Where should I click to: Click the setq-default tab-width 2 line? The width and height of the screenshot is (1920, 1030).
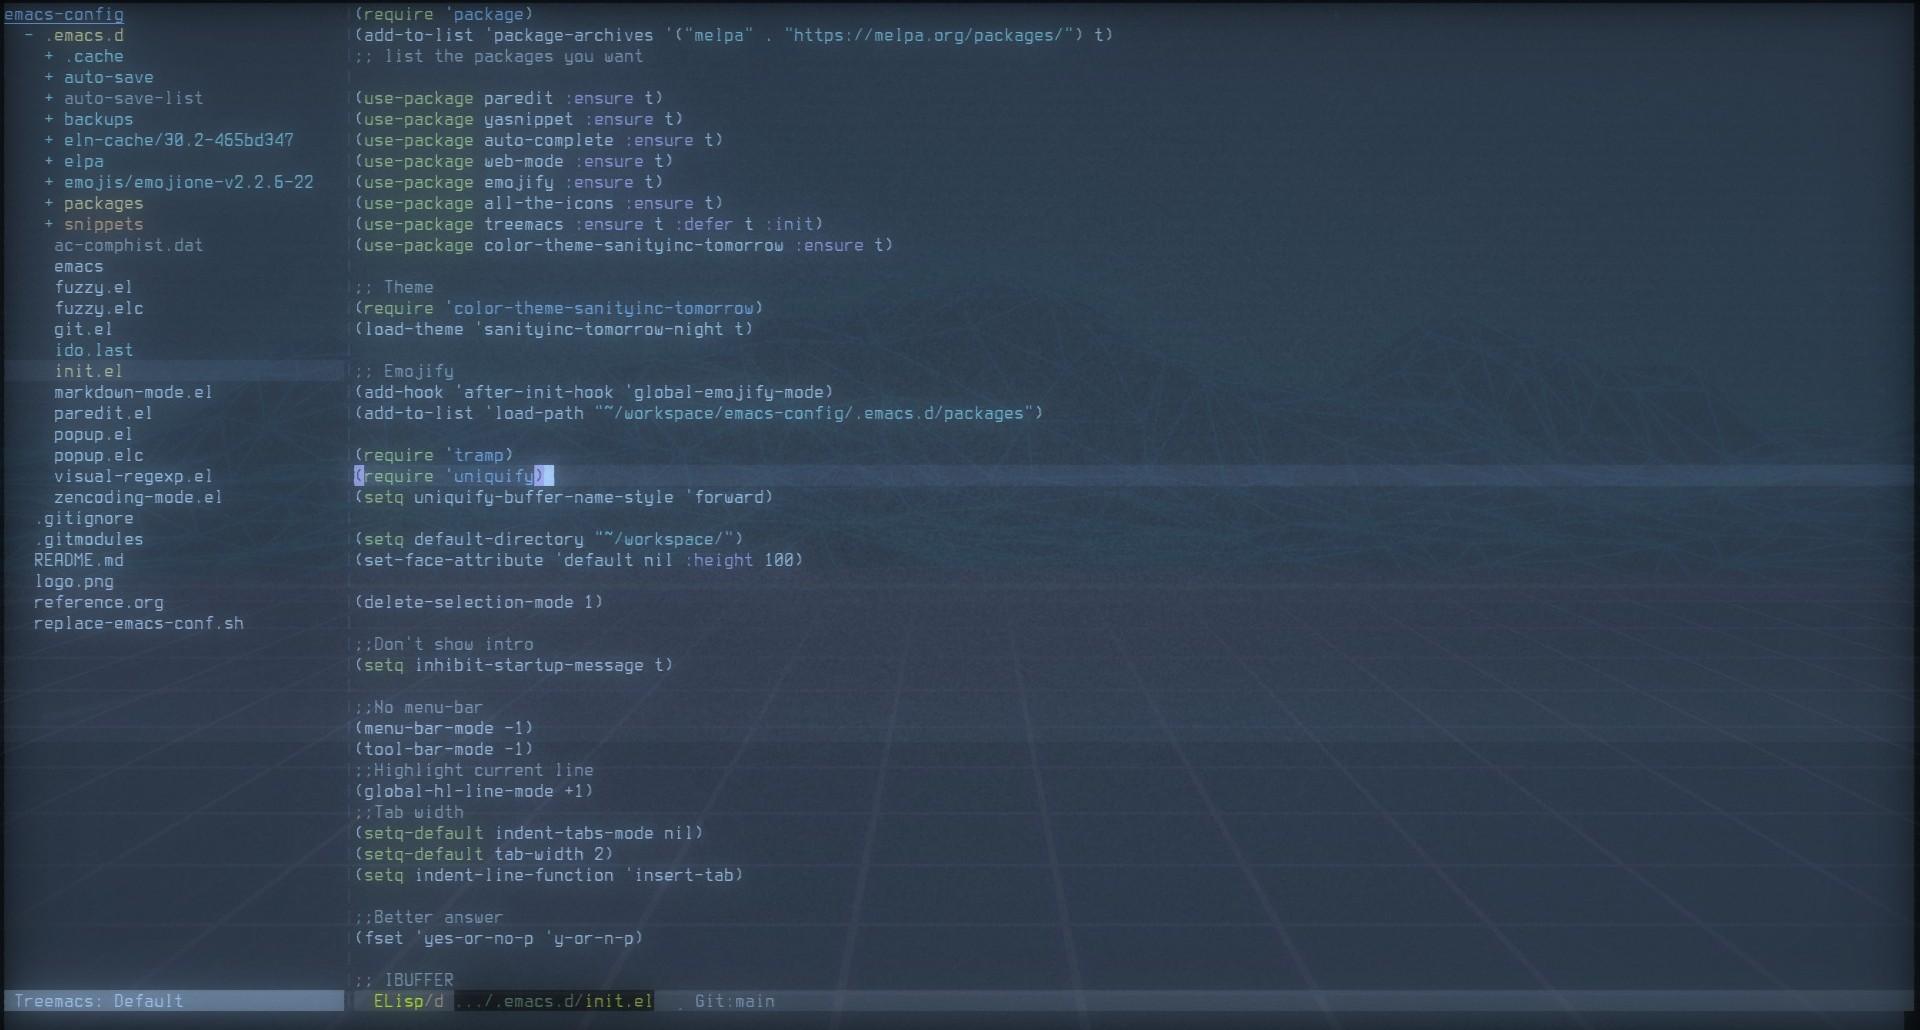[x=484, y=854]
